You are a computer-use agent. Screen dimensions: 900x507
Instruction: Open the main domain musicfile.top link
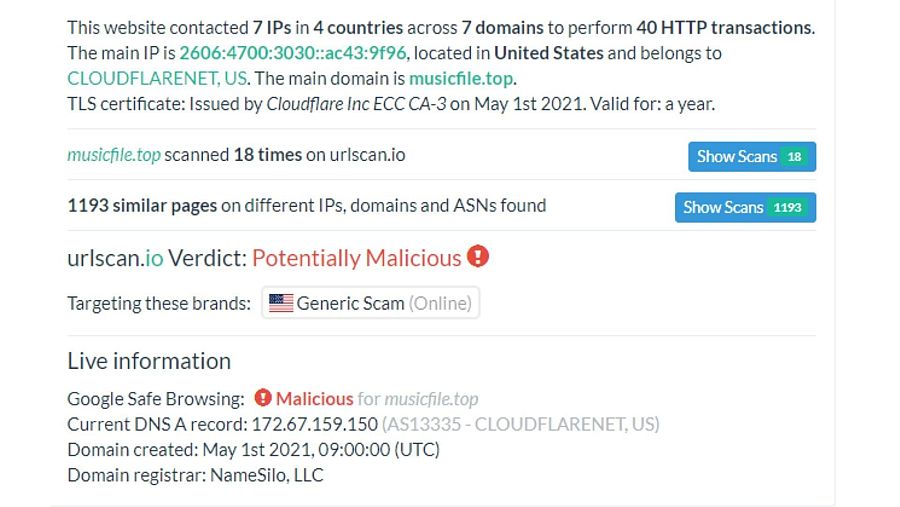463,78
